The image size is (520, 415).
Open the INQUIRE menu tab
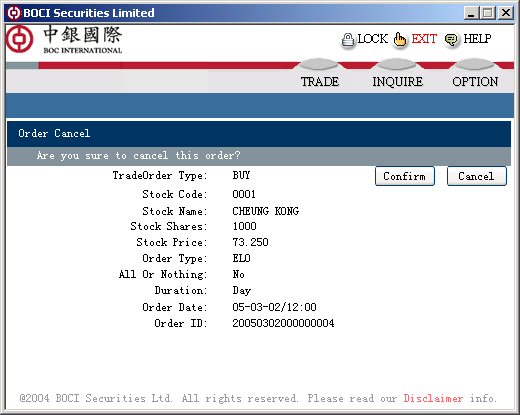tap(397, 82)
